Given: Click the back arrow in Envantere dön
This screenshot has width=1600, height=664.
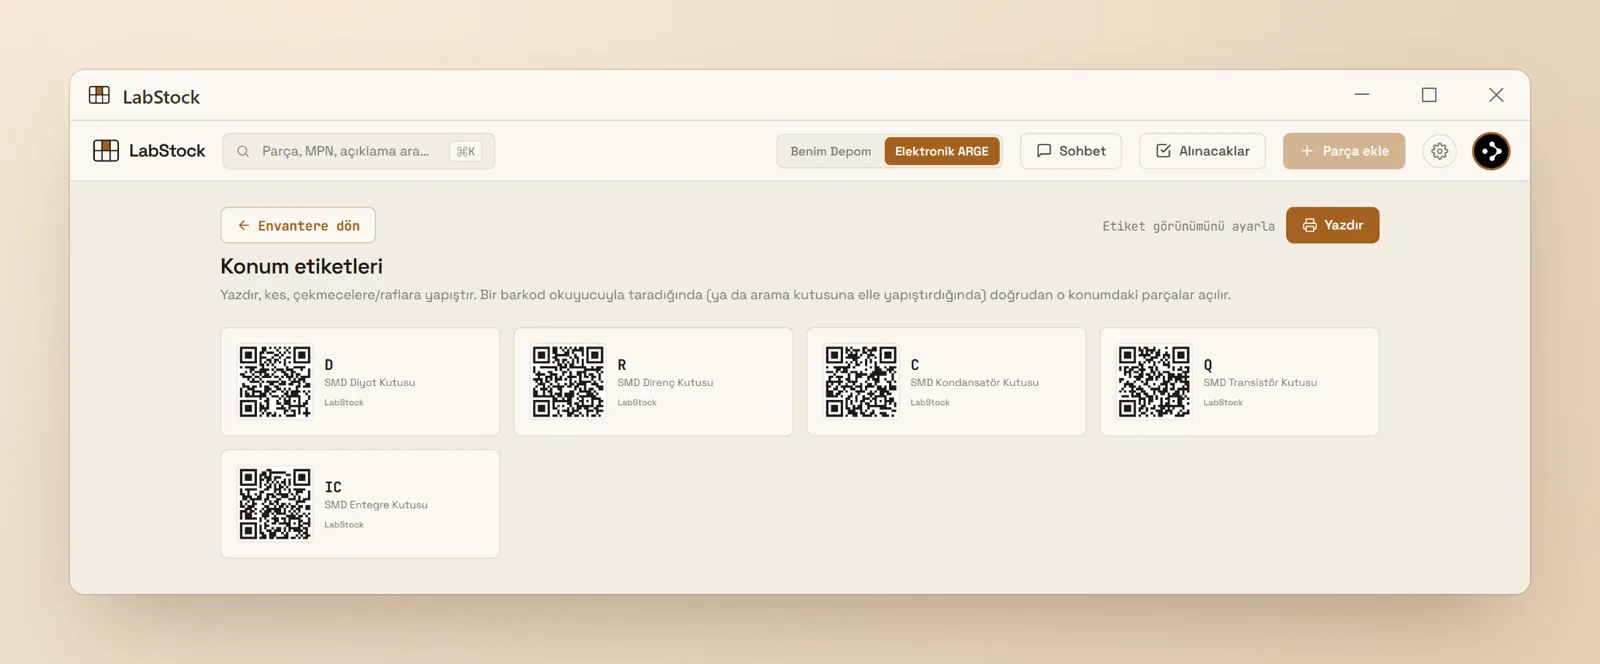Looking at the screenshot, I should pyautogui.click(x=243, y=225).
